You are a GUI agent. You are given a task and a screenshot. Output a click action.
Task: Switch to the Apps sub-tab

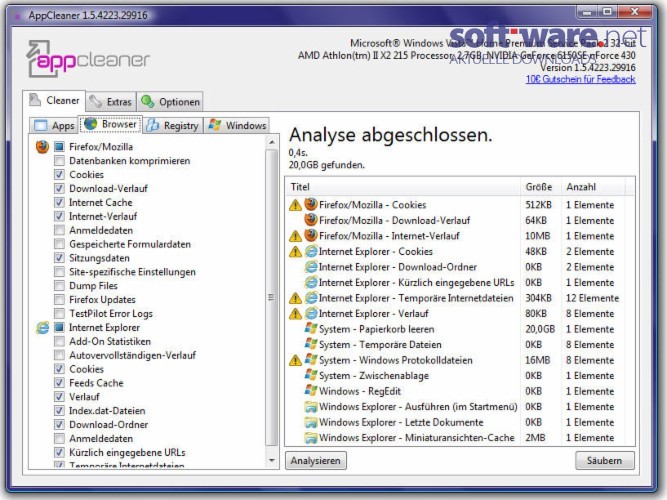(54, 126)
